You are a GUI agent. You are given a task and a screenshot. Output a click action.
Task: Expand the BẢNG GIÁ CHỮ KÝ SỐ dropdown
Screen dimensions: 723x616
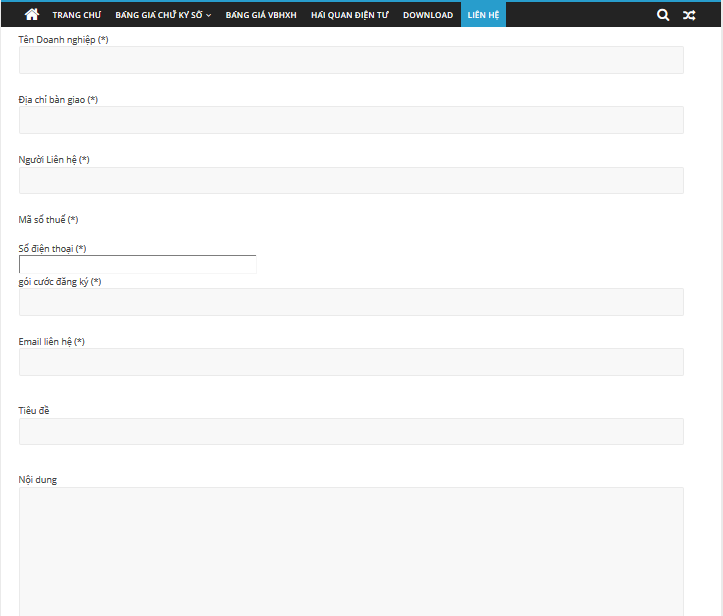[x=163, y=15]
